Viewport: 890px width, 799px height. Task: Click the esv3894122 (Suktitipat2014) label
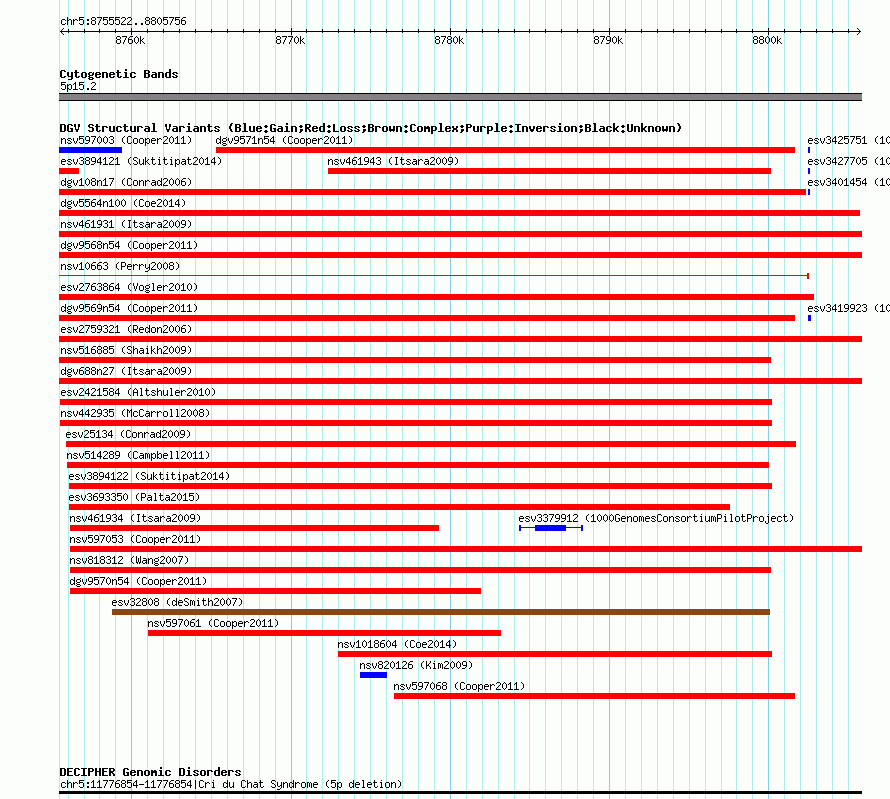click(149, 476)
